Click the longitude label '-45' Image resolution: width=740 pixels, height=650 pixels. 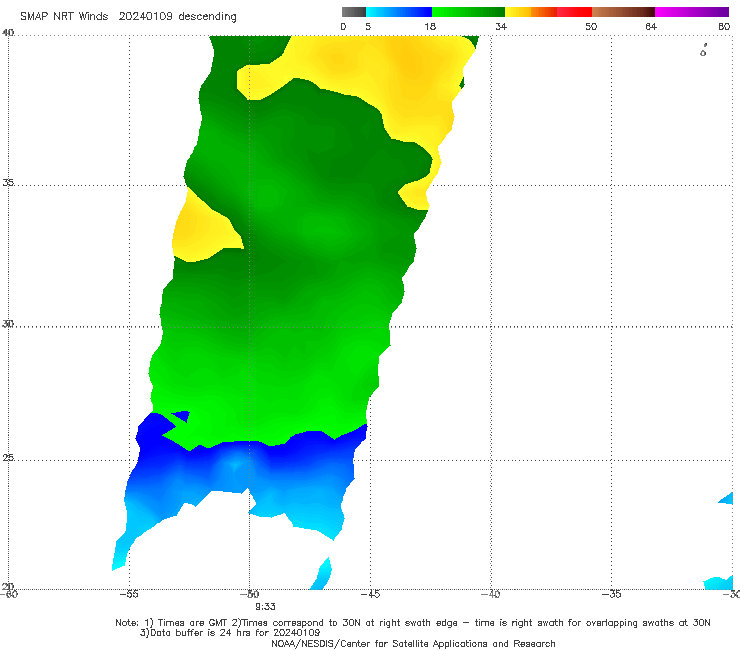click(370, 594)
